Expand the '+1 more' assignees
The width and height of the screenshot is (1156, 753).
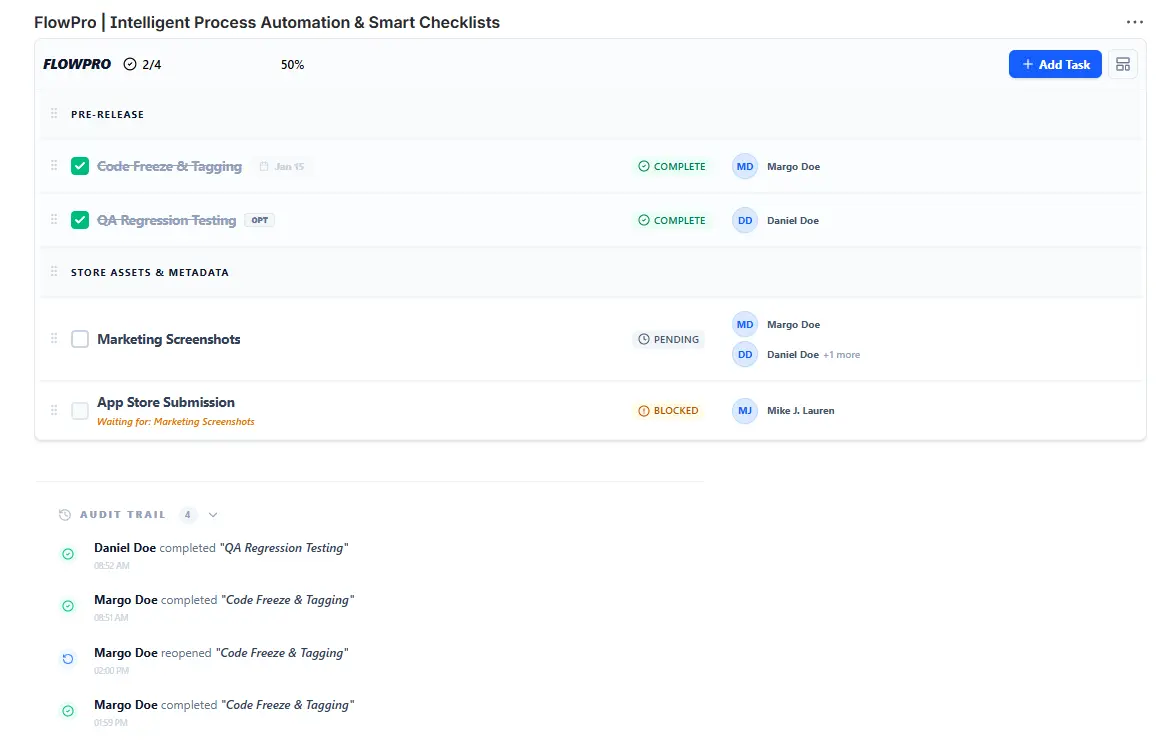pos(841,355)
